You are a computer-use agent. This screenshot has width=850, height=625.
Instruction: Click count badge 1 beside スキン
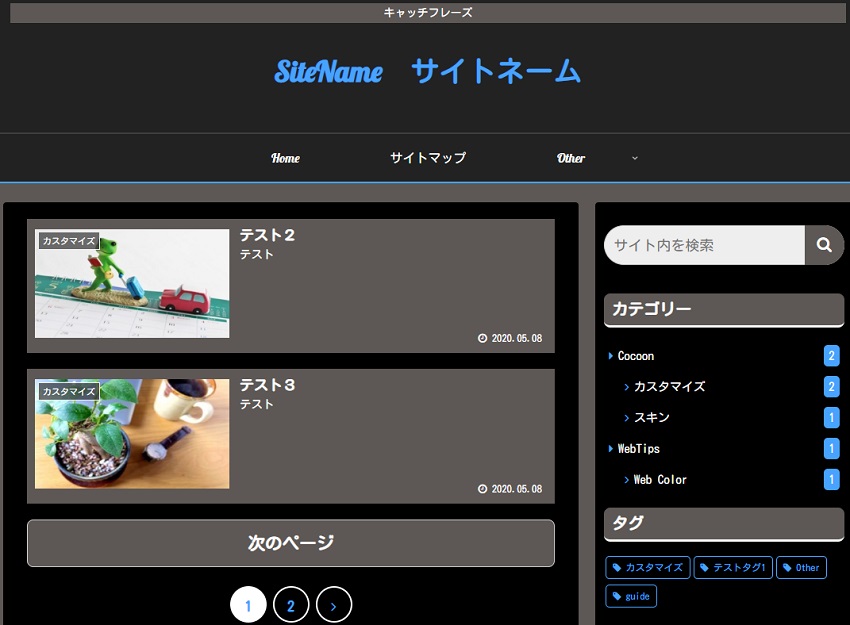point(832,418)
